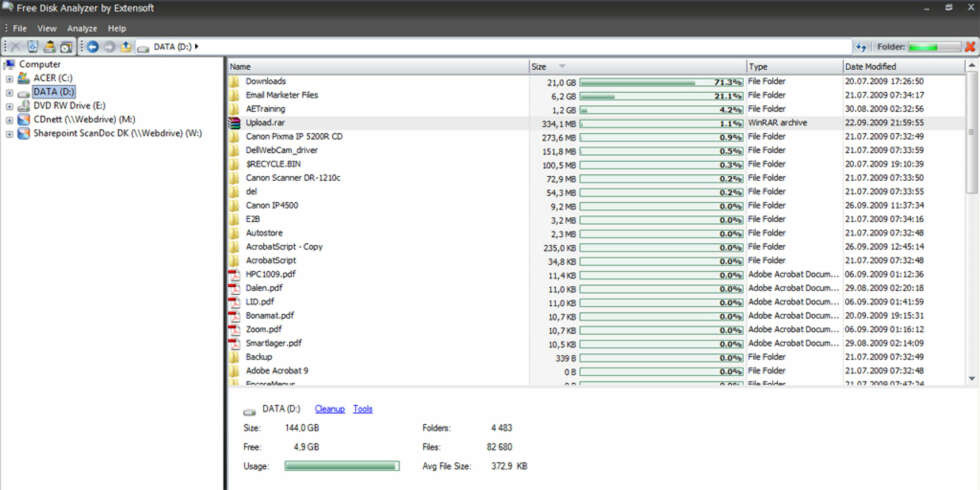Select the Canon IP4500 folder name

271,205
